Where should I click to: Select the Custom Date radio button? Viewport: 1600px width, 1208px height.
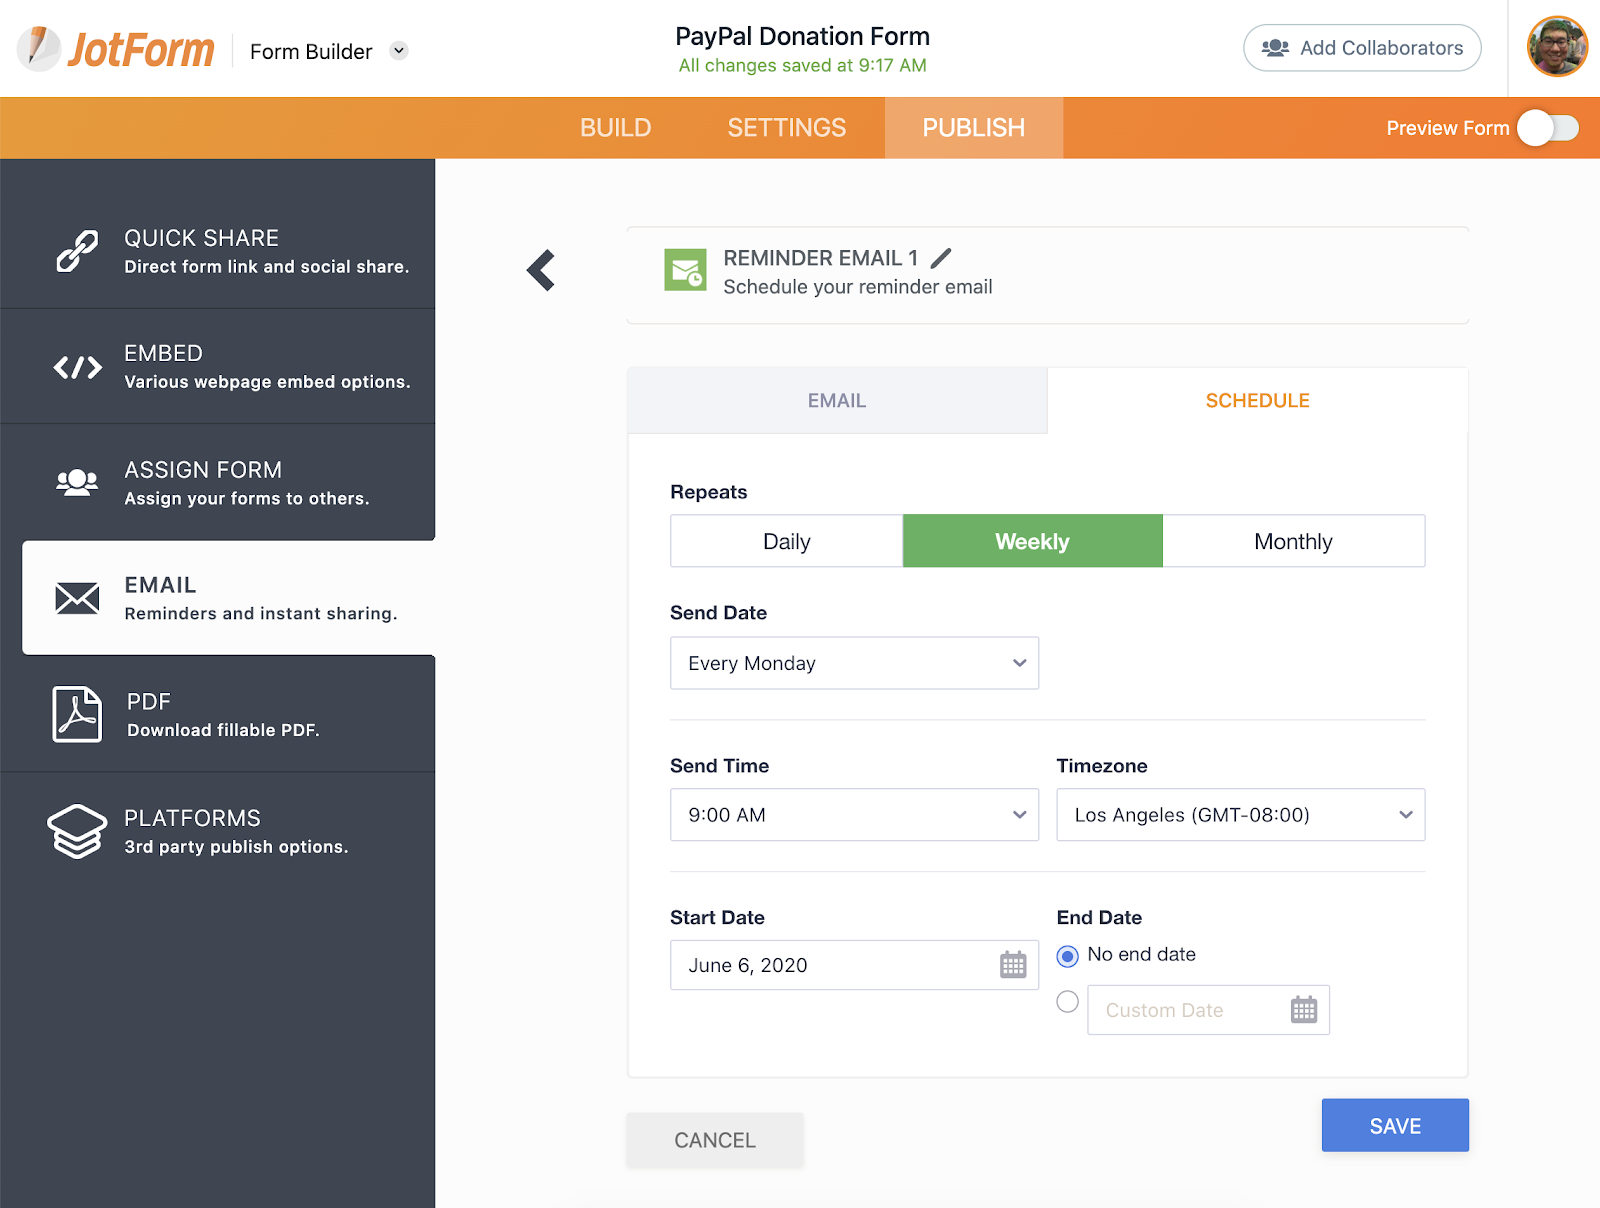tap(1068, 1002)
